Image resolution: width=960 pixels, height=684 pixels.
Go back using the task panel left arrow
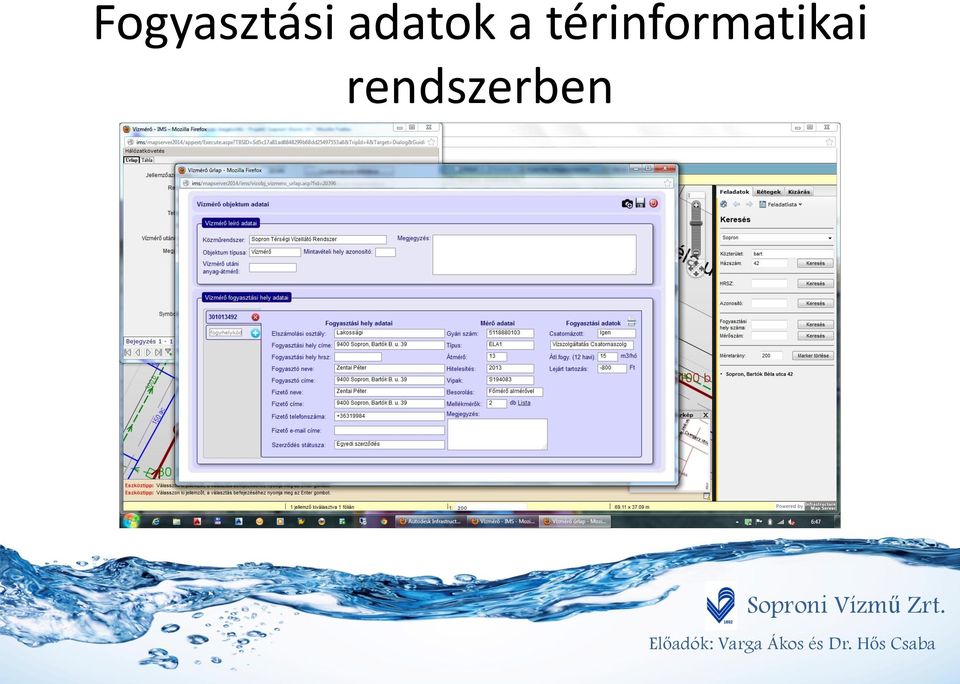coord(737,205)
